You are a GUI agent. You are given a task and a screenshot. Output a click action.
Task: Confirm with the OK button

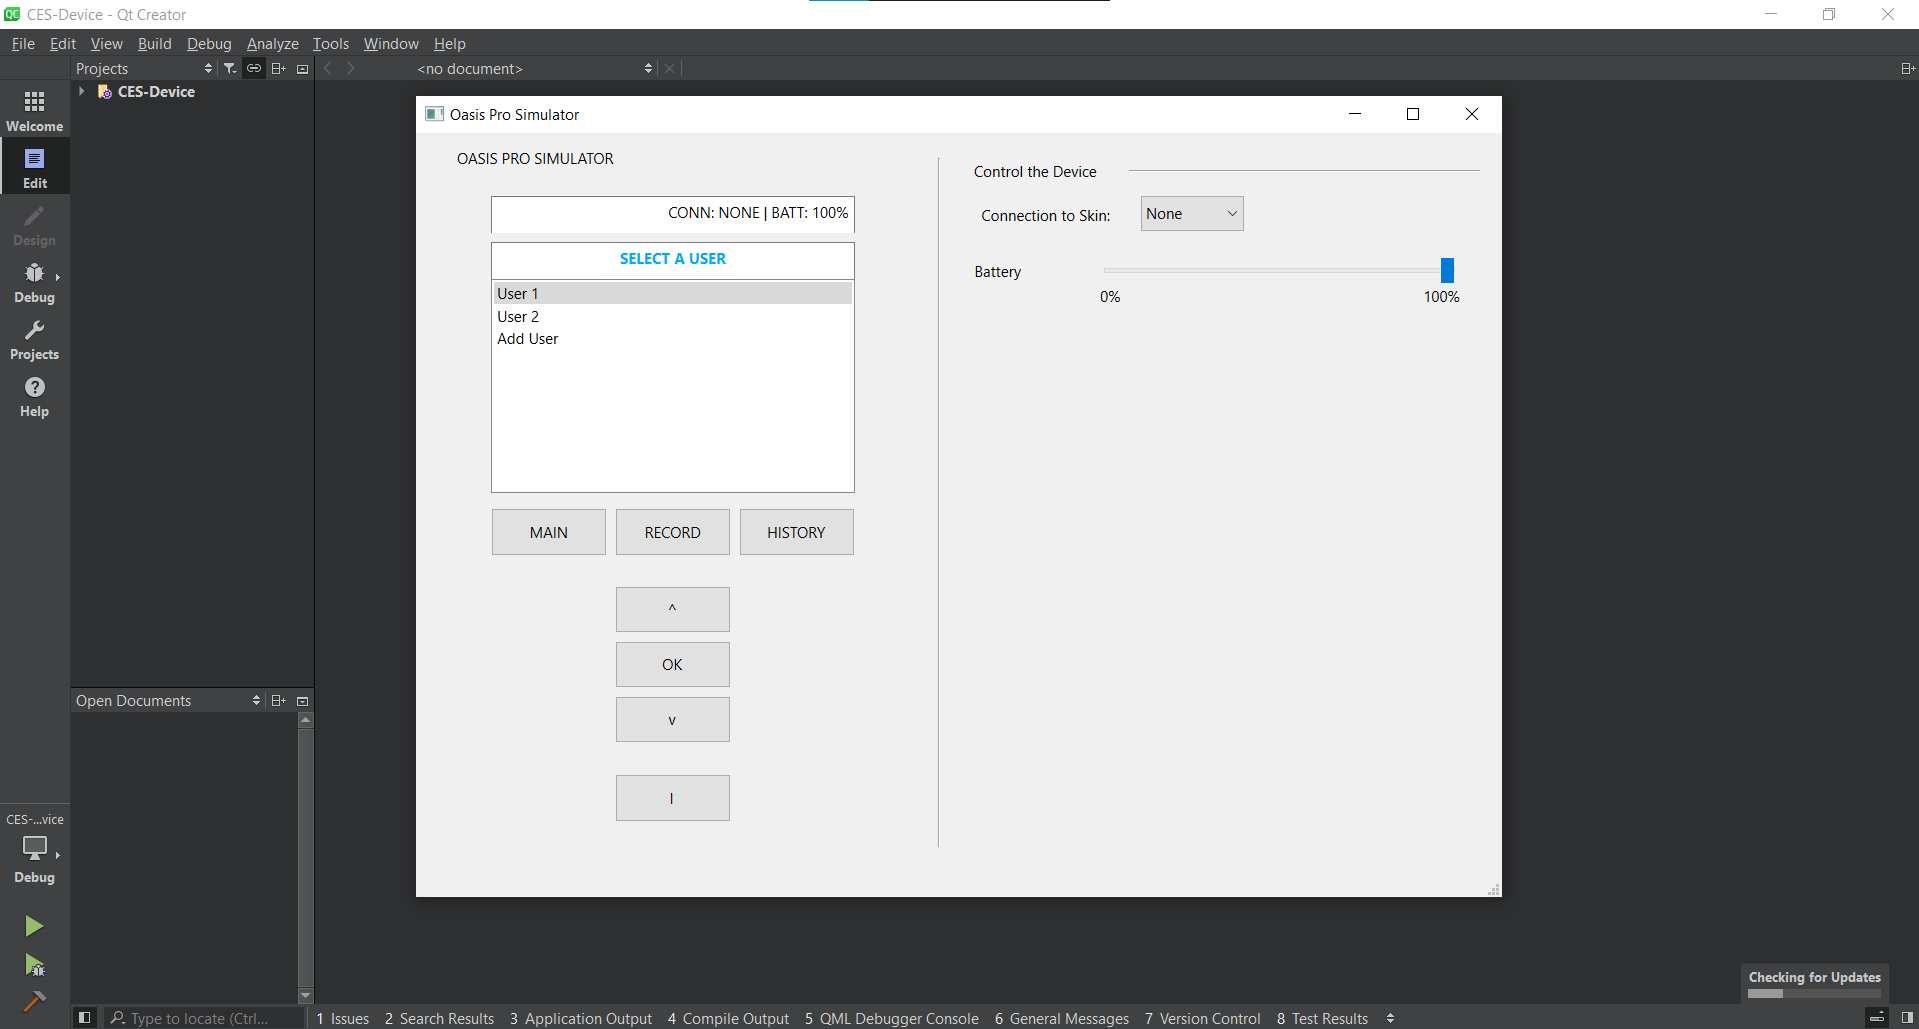673,664
